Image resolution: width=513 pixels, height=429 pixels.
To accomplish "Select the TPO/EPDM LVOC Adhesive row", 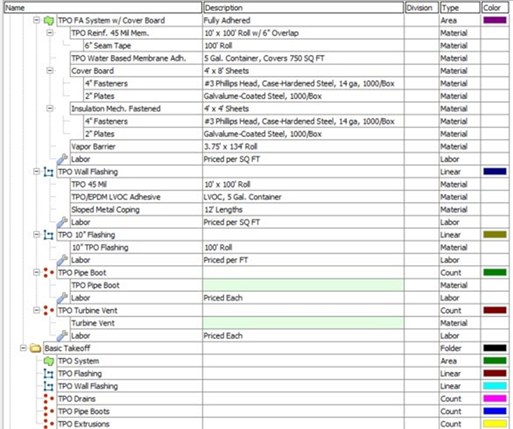I will tap(289, 197).
